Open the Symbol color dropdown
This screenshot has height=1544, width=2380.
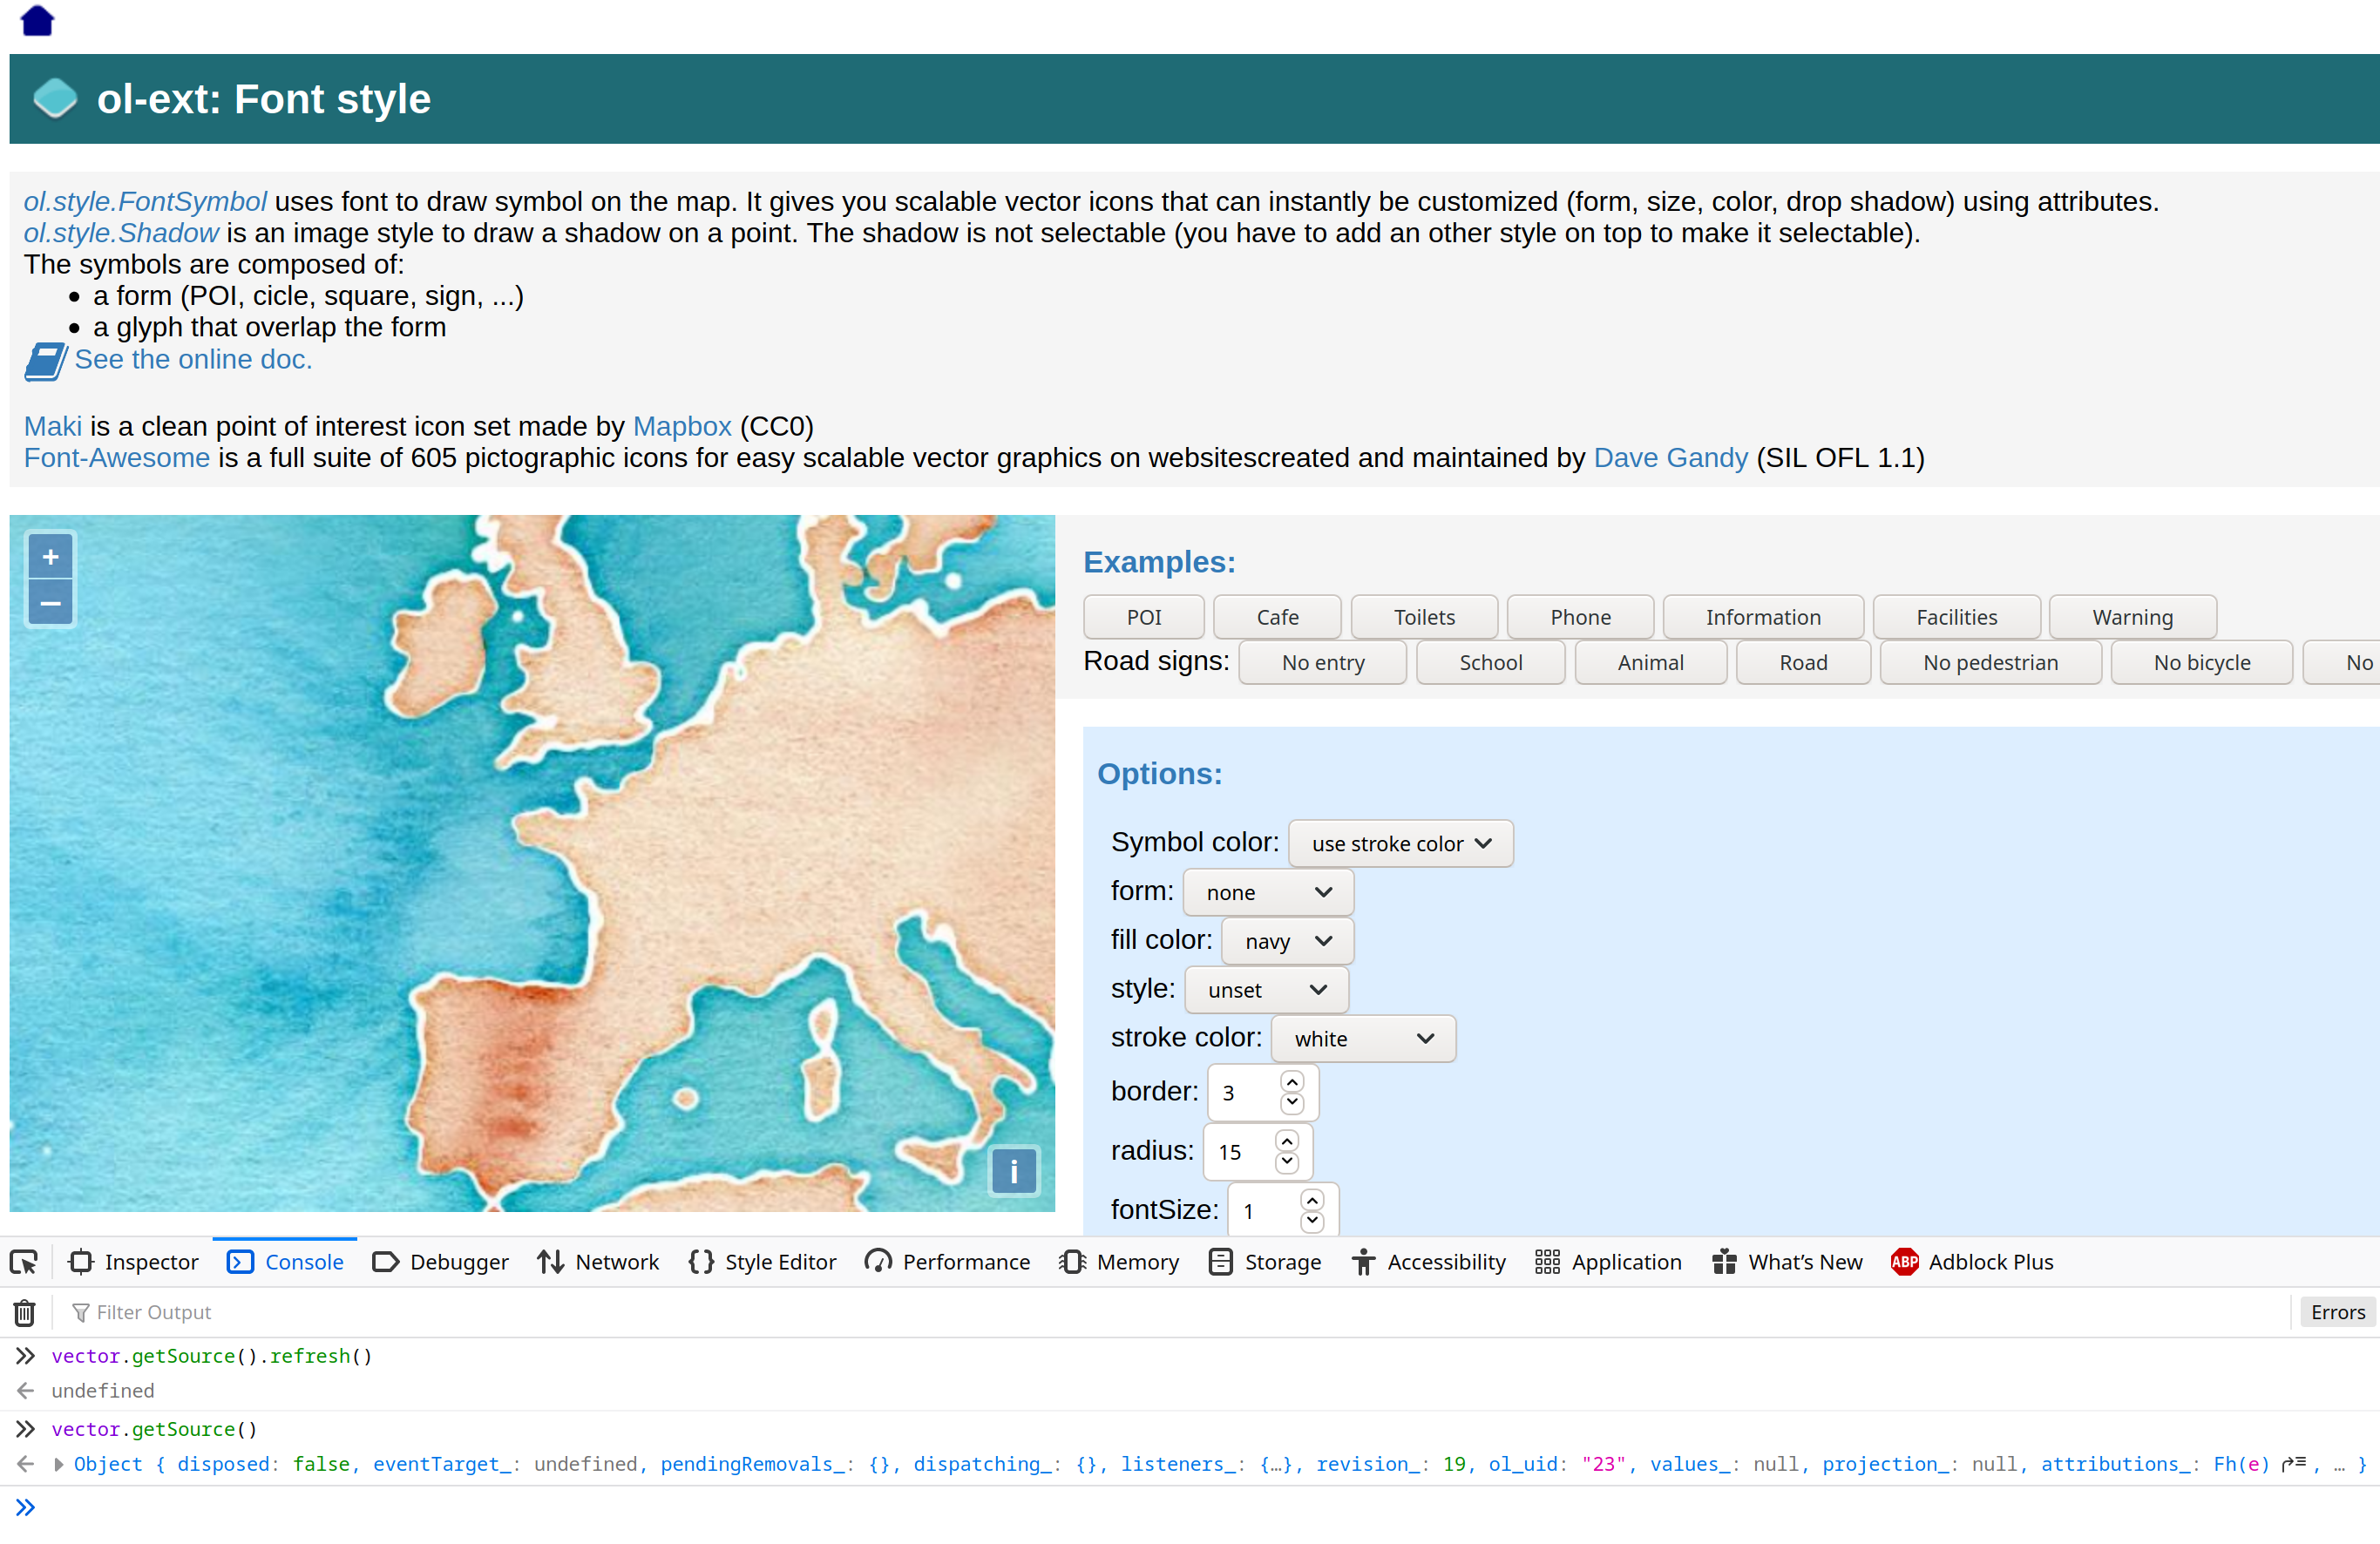(x=1400, y=844)
